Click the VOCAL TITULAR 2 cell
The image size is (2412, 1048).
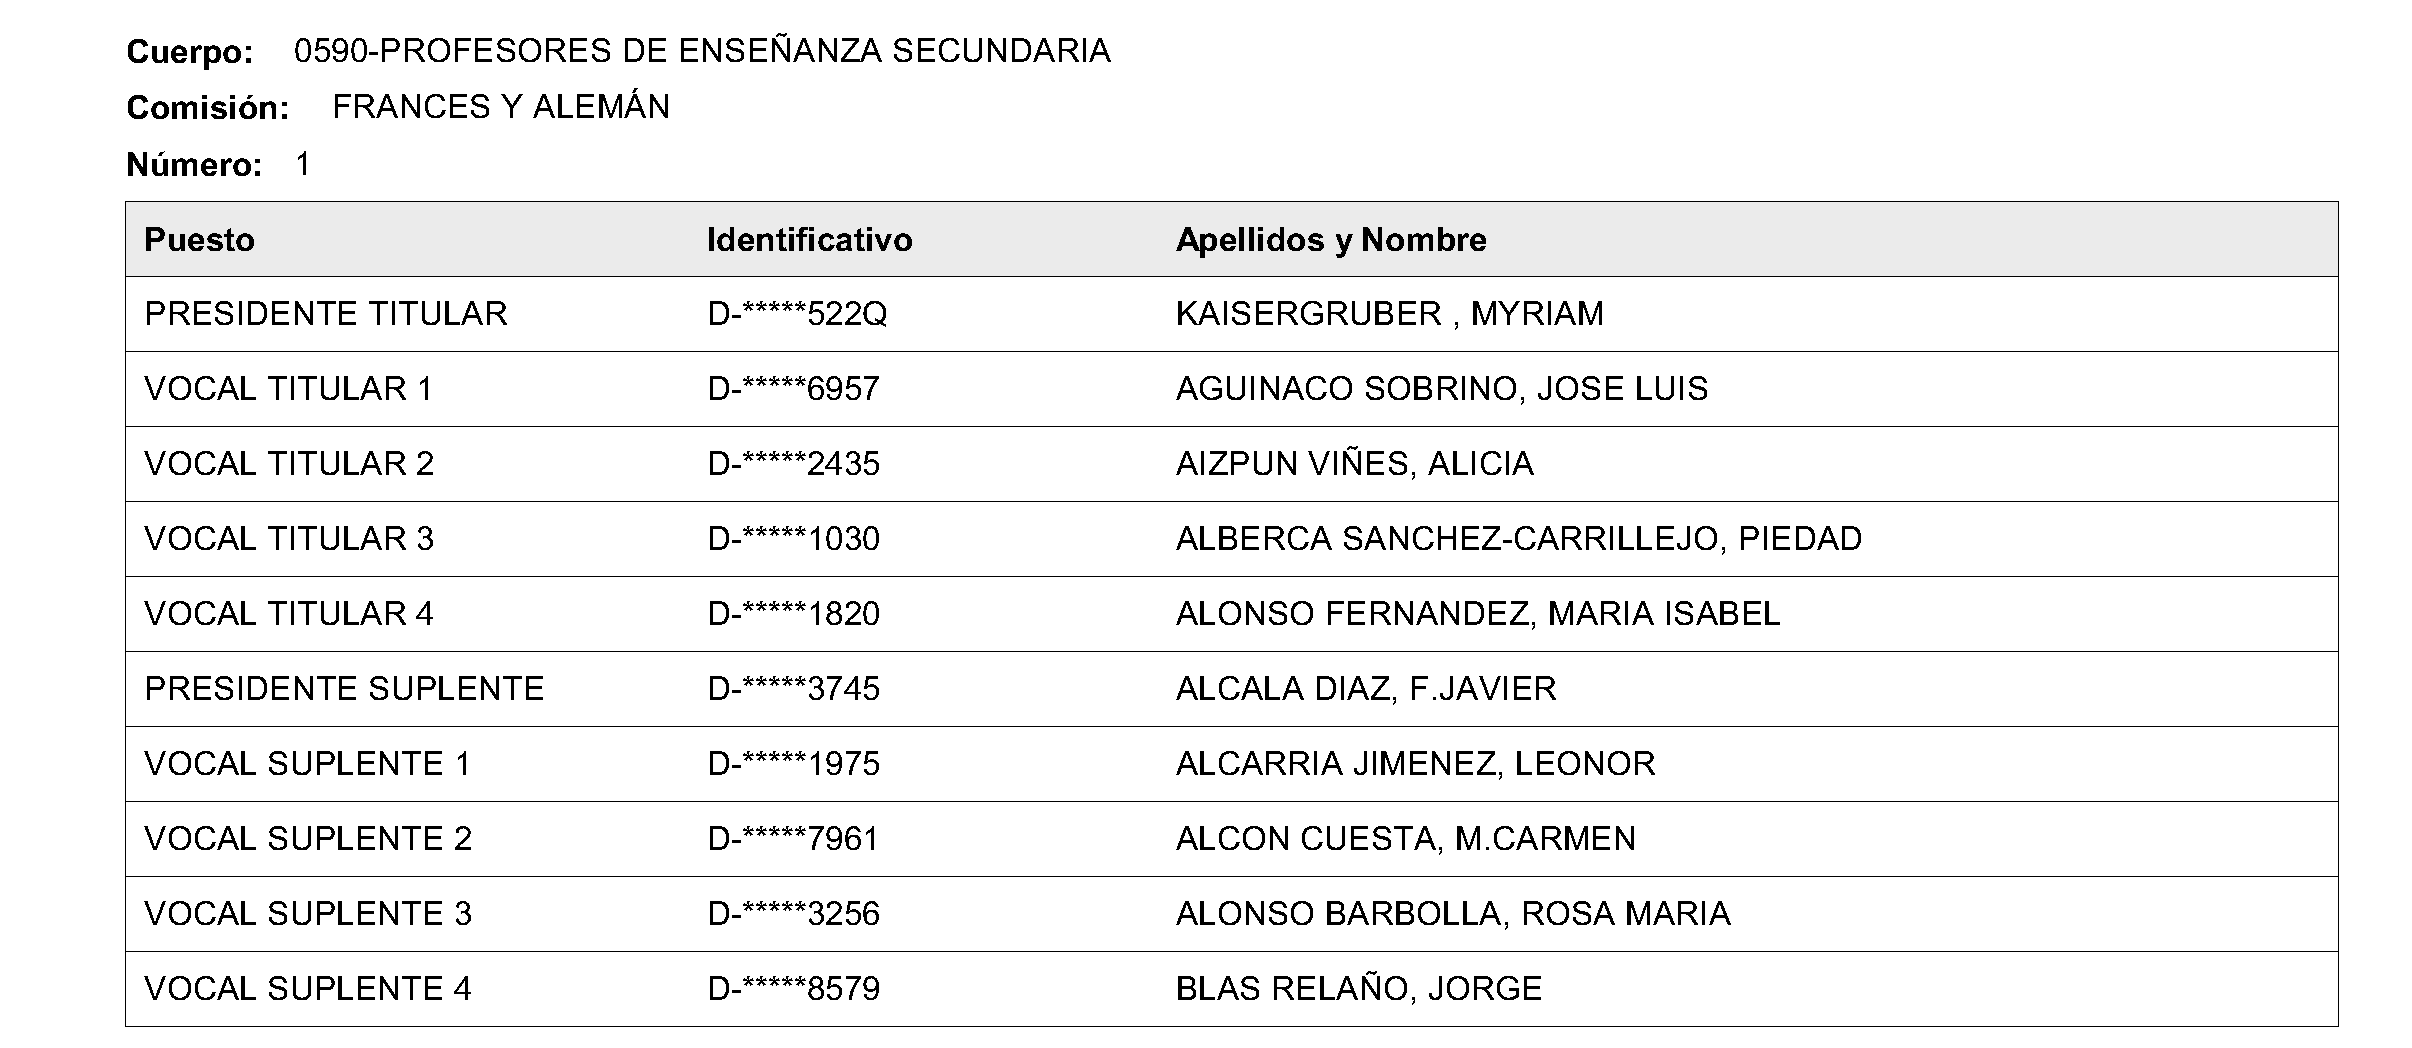point(289,464)
